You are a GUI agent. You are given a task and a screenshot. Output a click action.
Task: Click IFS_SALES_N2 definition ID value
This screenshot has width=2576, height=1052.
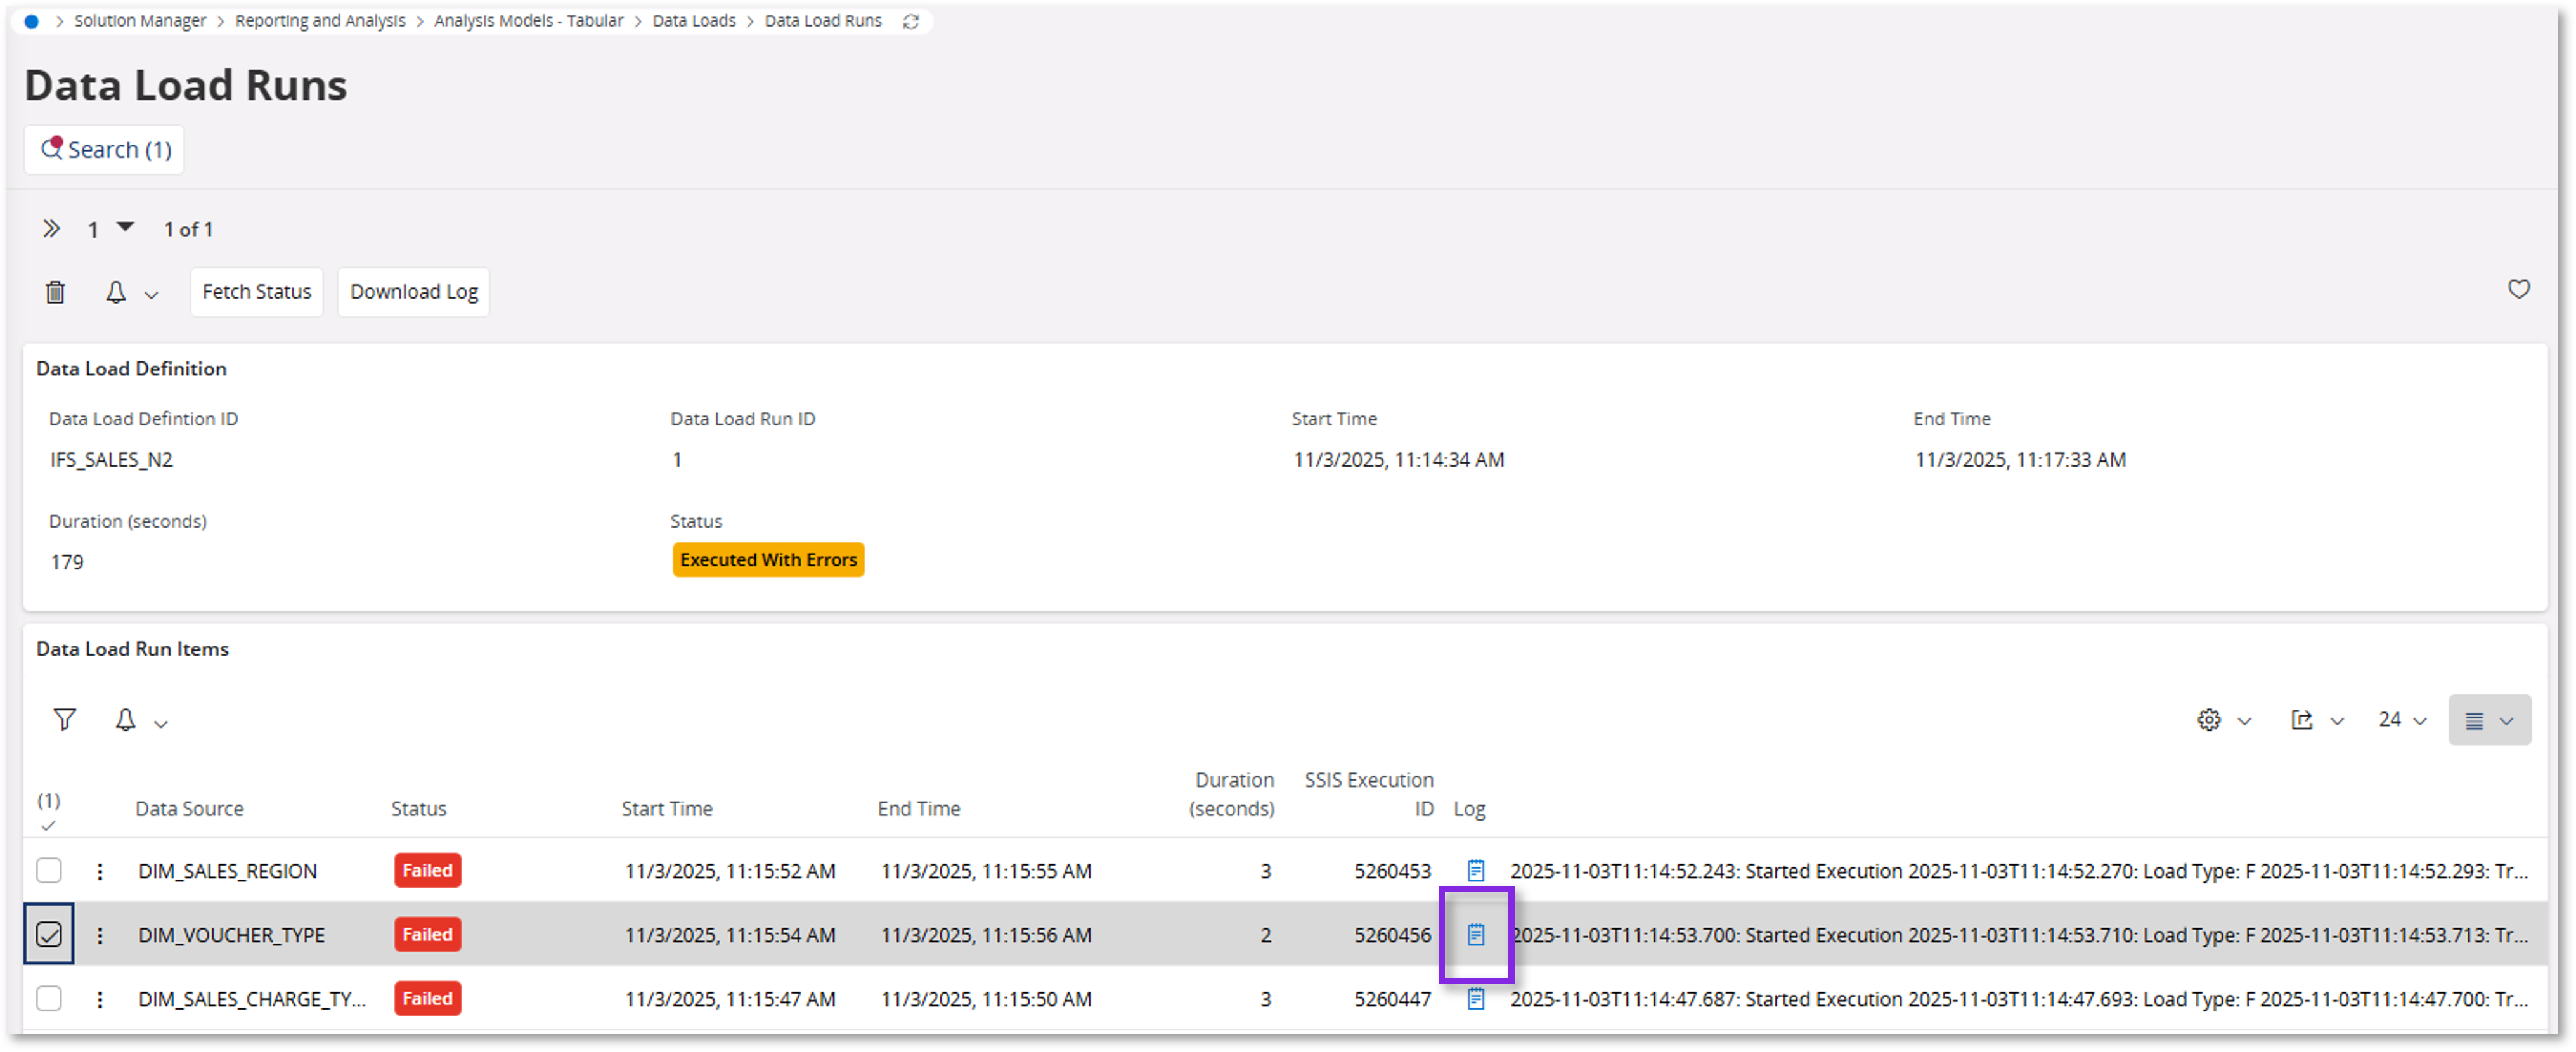[x=111, y=460]
